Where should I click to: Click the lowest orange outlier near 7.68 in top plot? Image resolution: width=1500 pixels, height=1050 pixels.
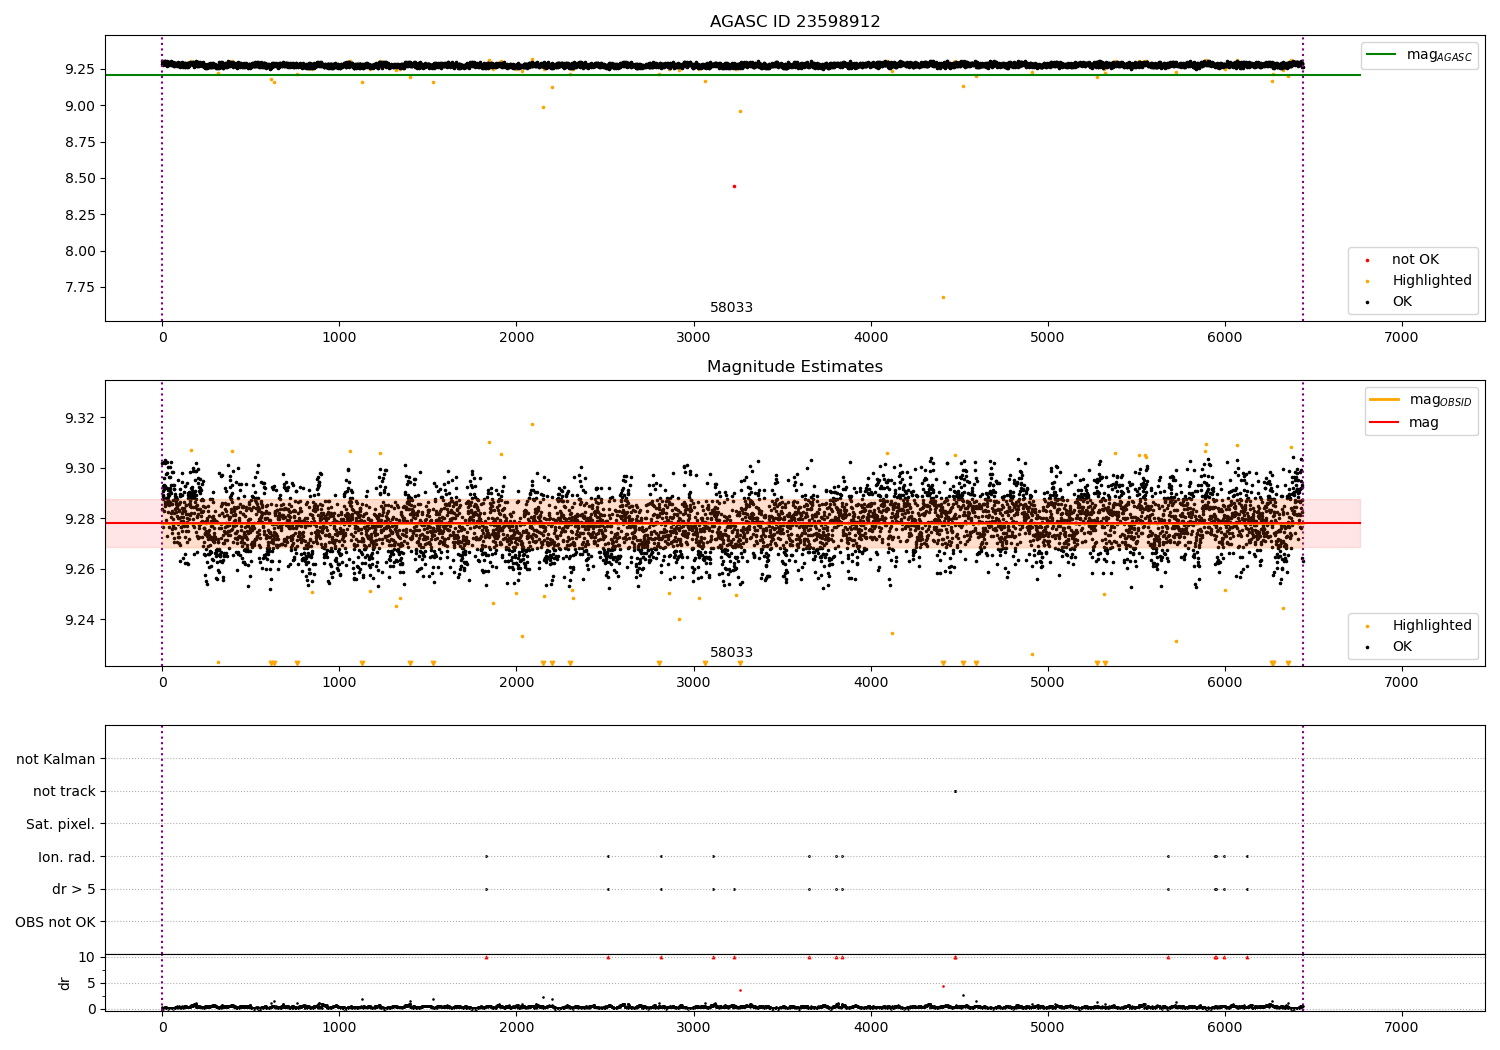click(943, 297)
